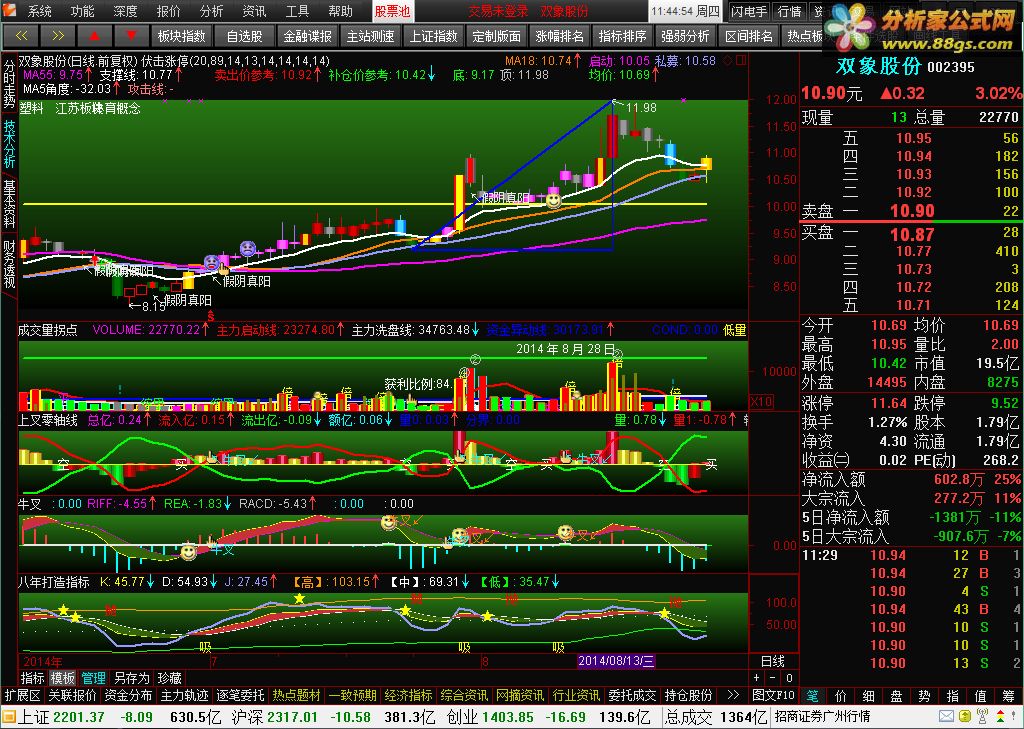Switch to the 基本资料 side tab
The image size is (1024, 729).
click(x=9, y=204)
